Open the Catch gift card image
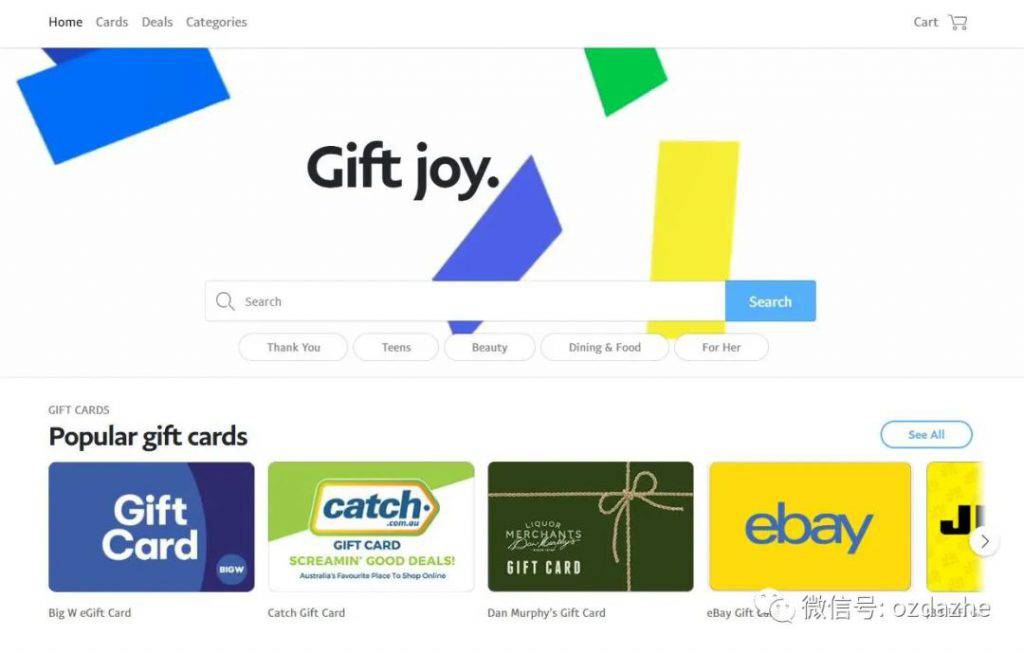This screenshot has height=653, width=1024. pos(371,527)
